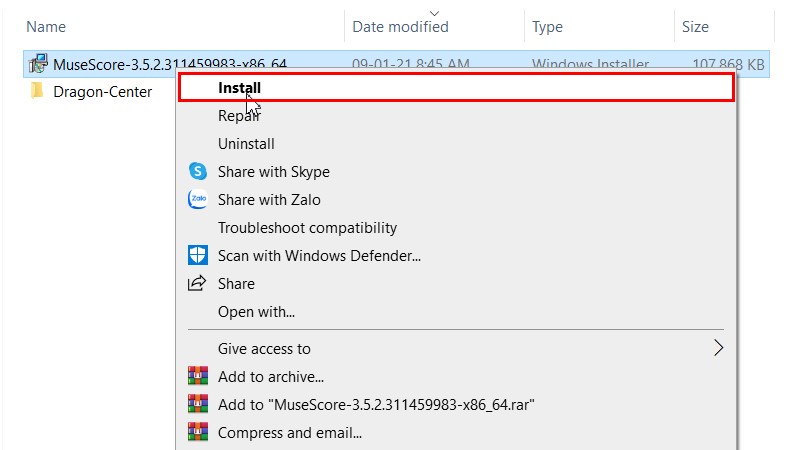Image resolution: width=800 pixels, height=450 pixels.
Task: Click the Dragon-Center folder icon
Action: 37,91
